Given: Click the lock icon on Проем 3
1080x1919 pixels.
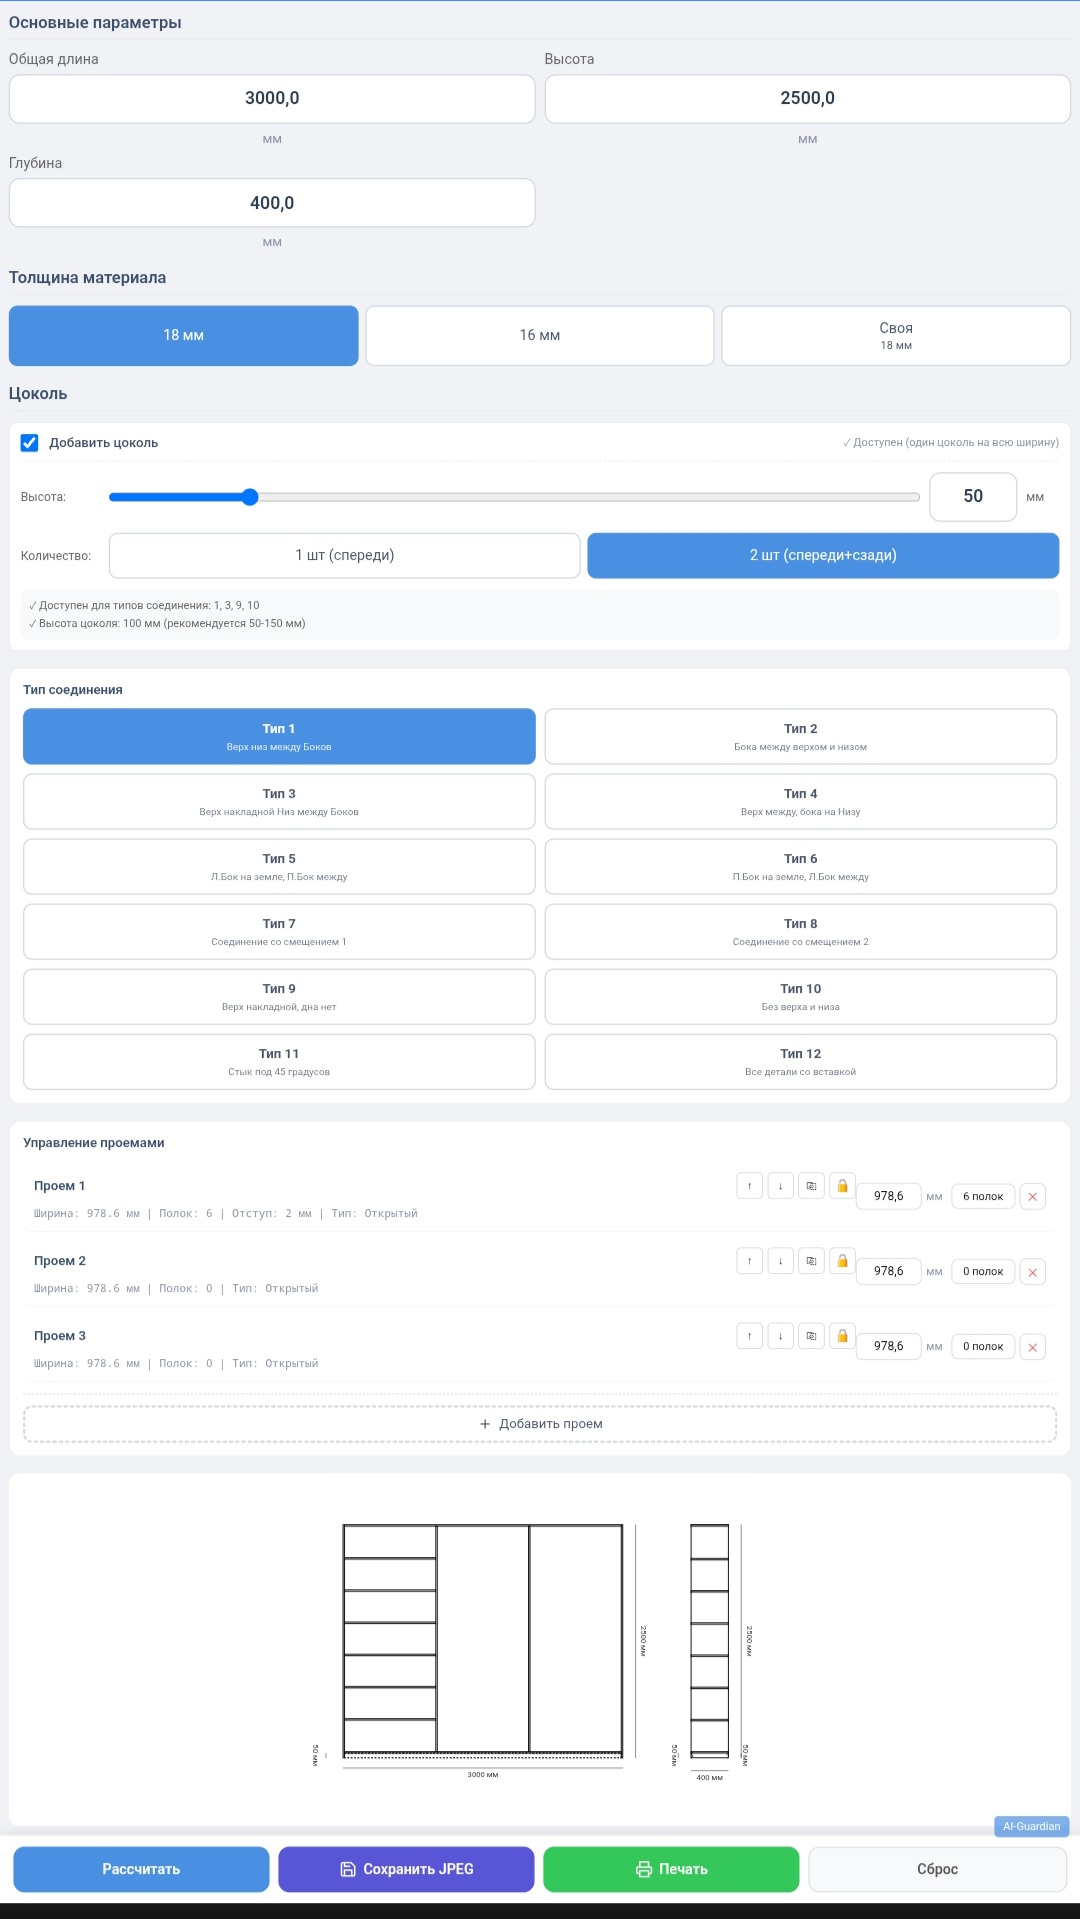Looking at the screenshot, I should 842,1336.
